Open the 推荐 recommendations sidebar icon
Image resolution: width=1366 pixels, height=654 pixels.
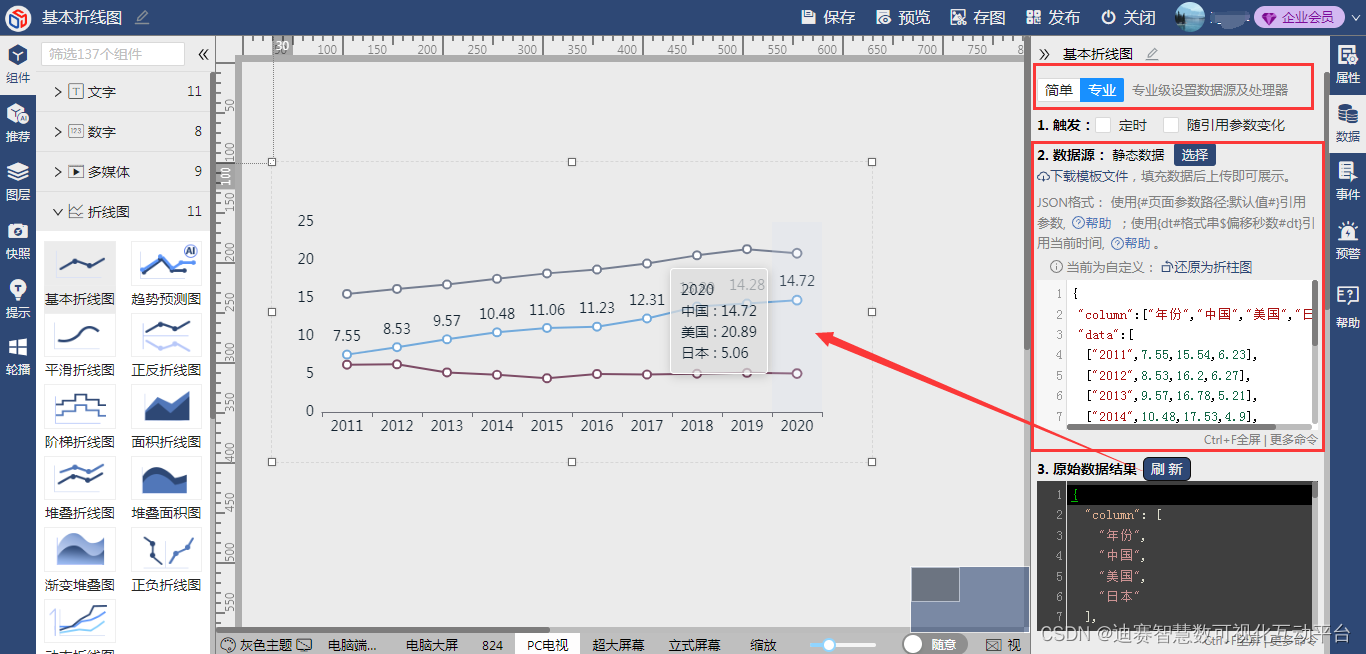coord(18,123)
